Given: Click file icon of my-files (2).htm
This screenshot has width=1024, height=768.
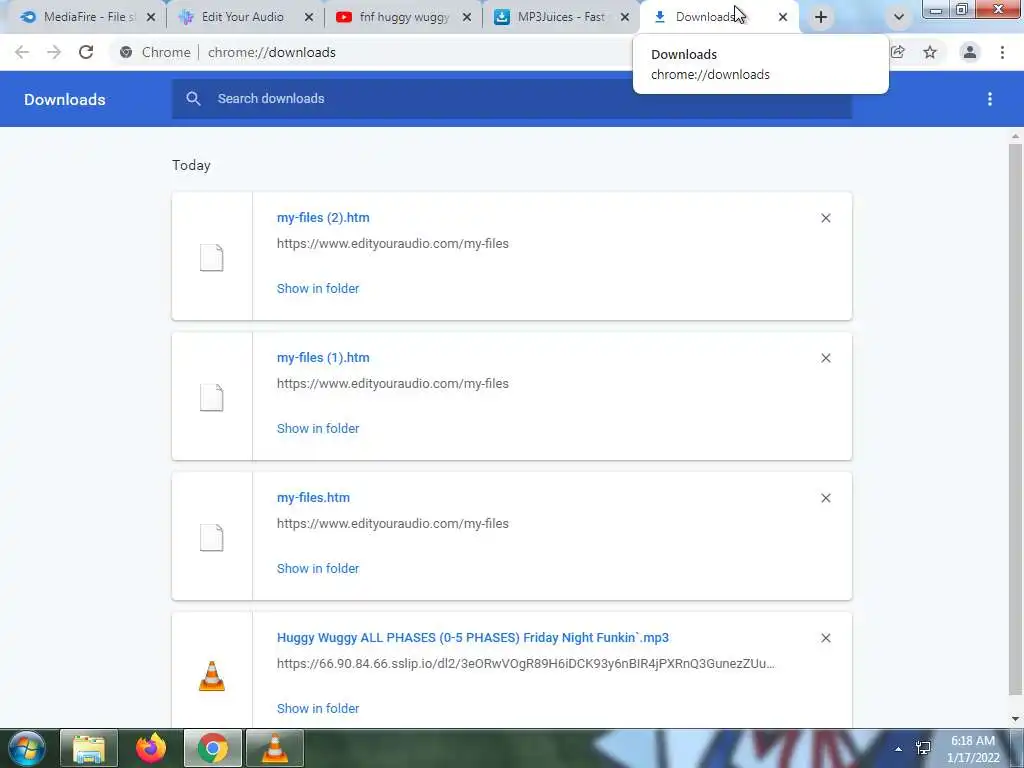Looking at the screenshot, I should coord(212,257).
